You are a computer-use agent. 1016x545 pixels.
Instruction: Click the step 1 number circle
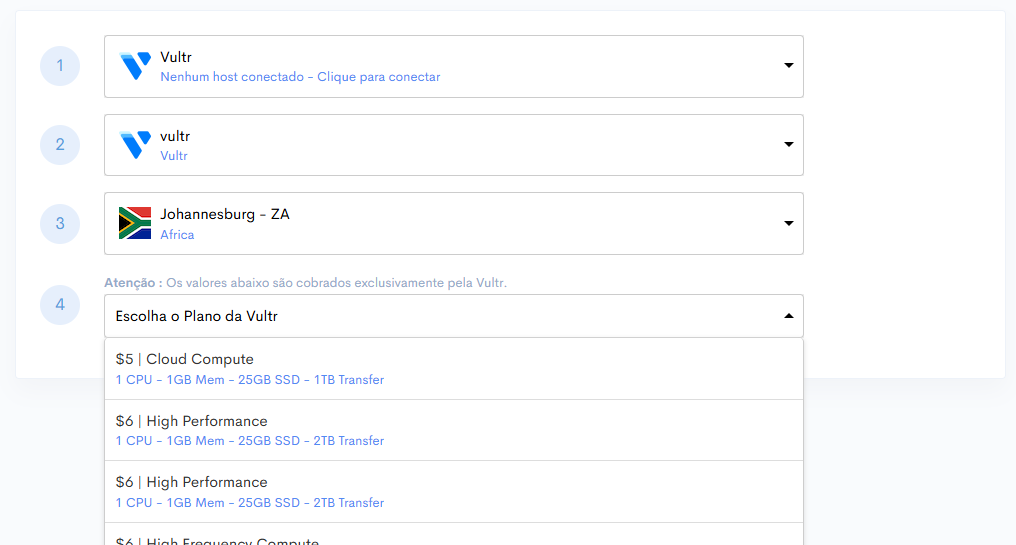pyautogui.click(x=60, y=65)
